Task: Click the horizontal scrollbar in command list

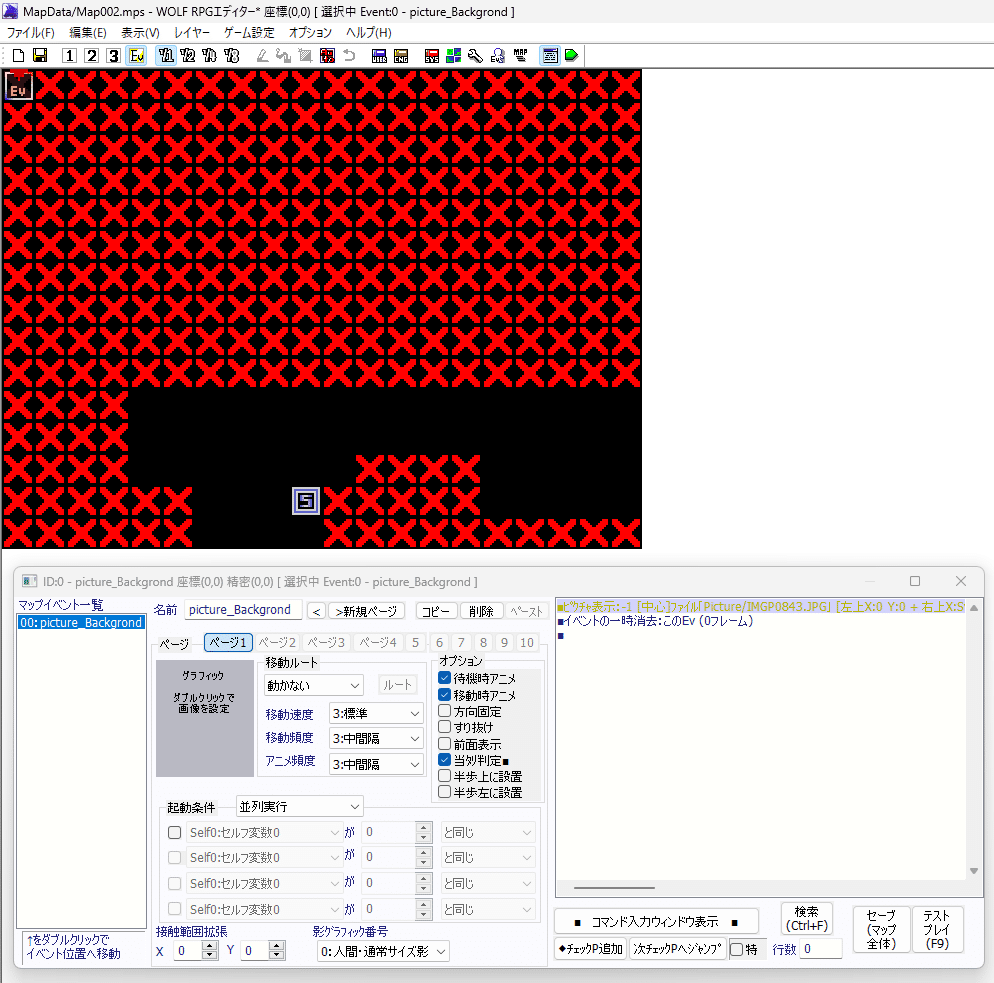Action: [614, 888]
